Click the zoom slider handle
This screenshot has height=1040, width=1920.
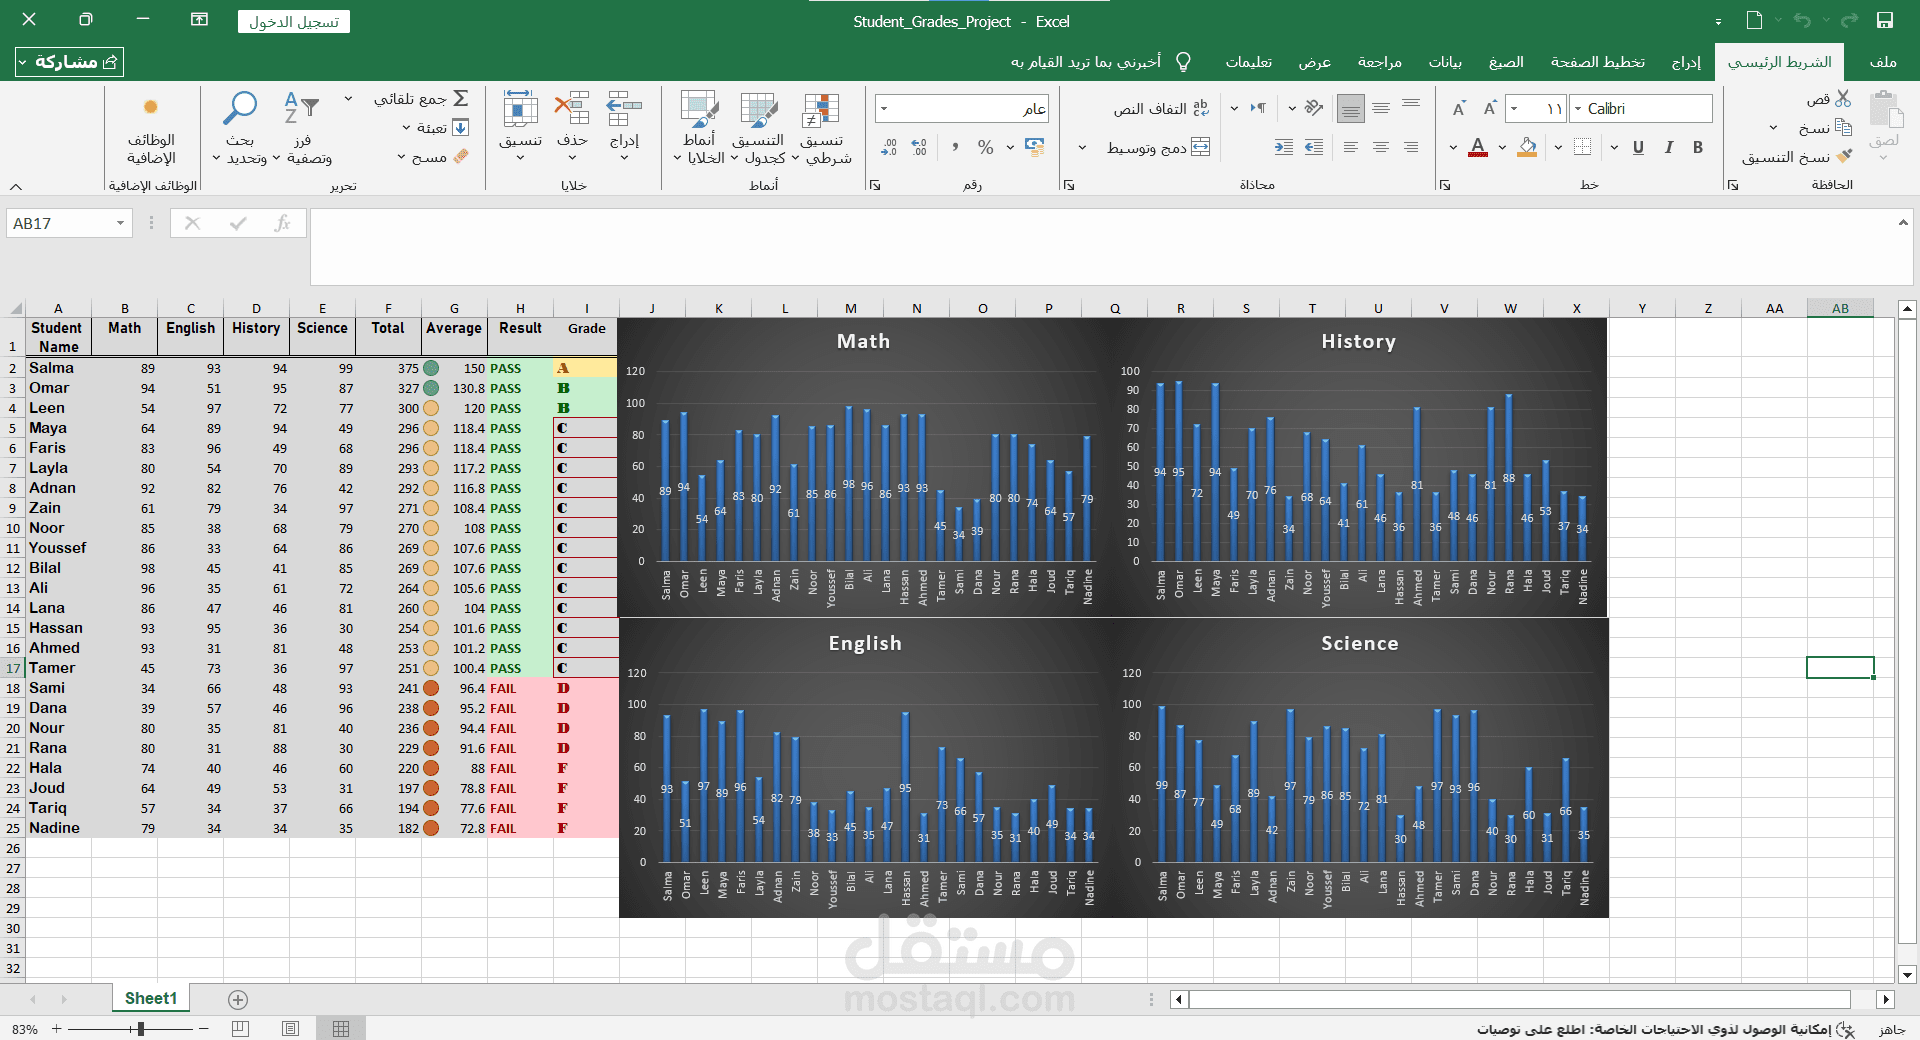[141, 1028]
